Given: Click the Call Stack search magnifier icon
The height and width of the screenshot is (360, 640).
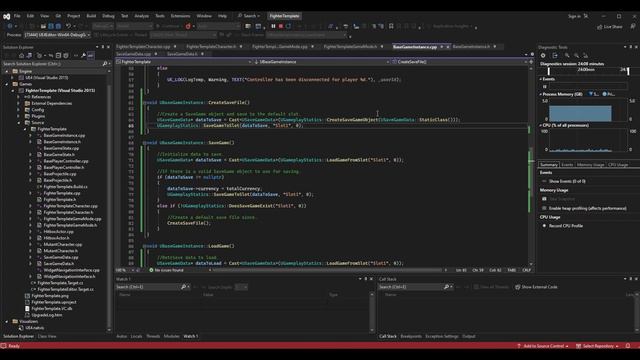Looking at the screenshot, I should (446, 287).
